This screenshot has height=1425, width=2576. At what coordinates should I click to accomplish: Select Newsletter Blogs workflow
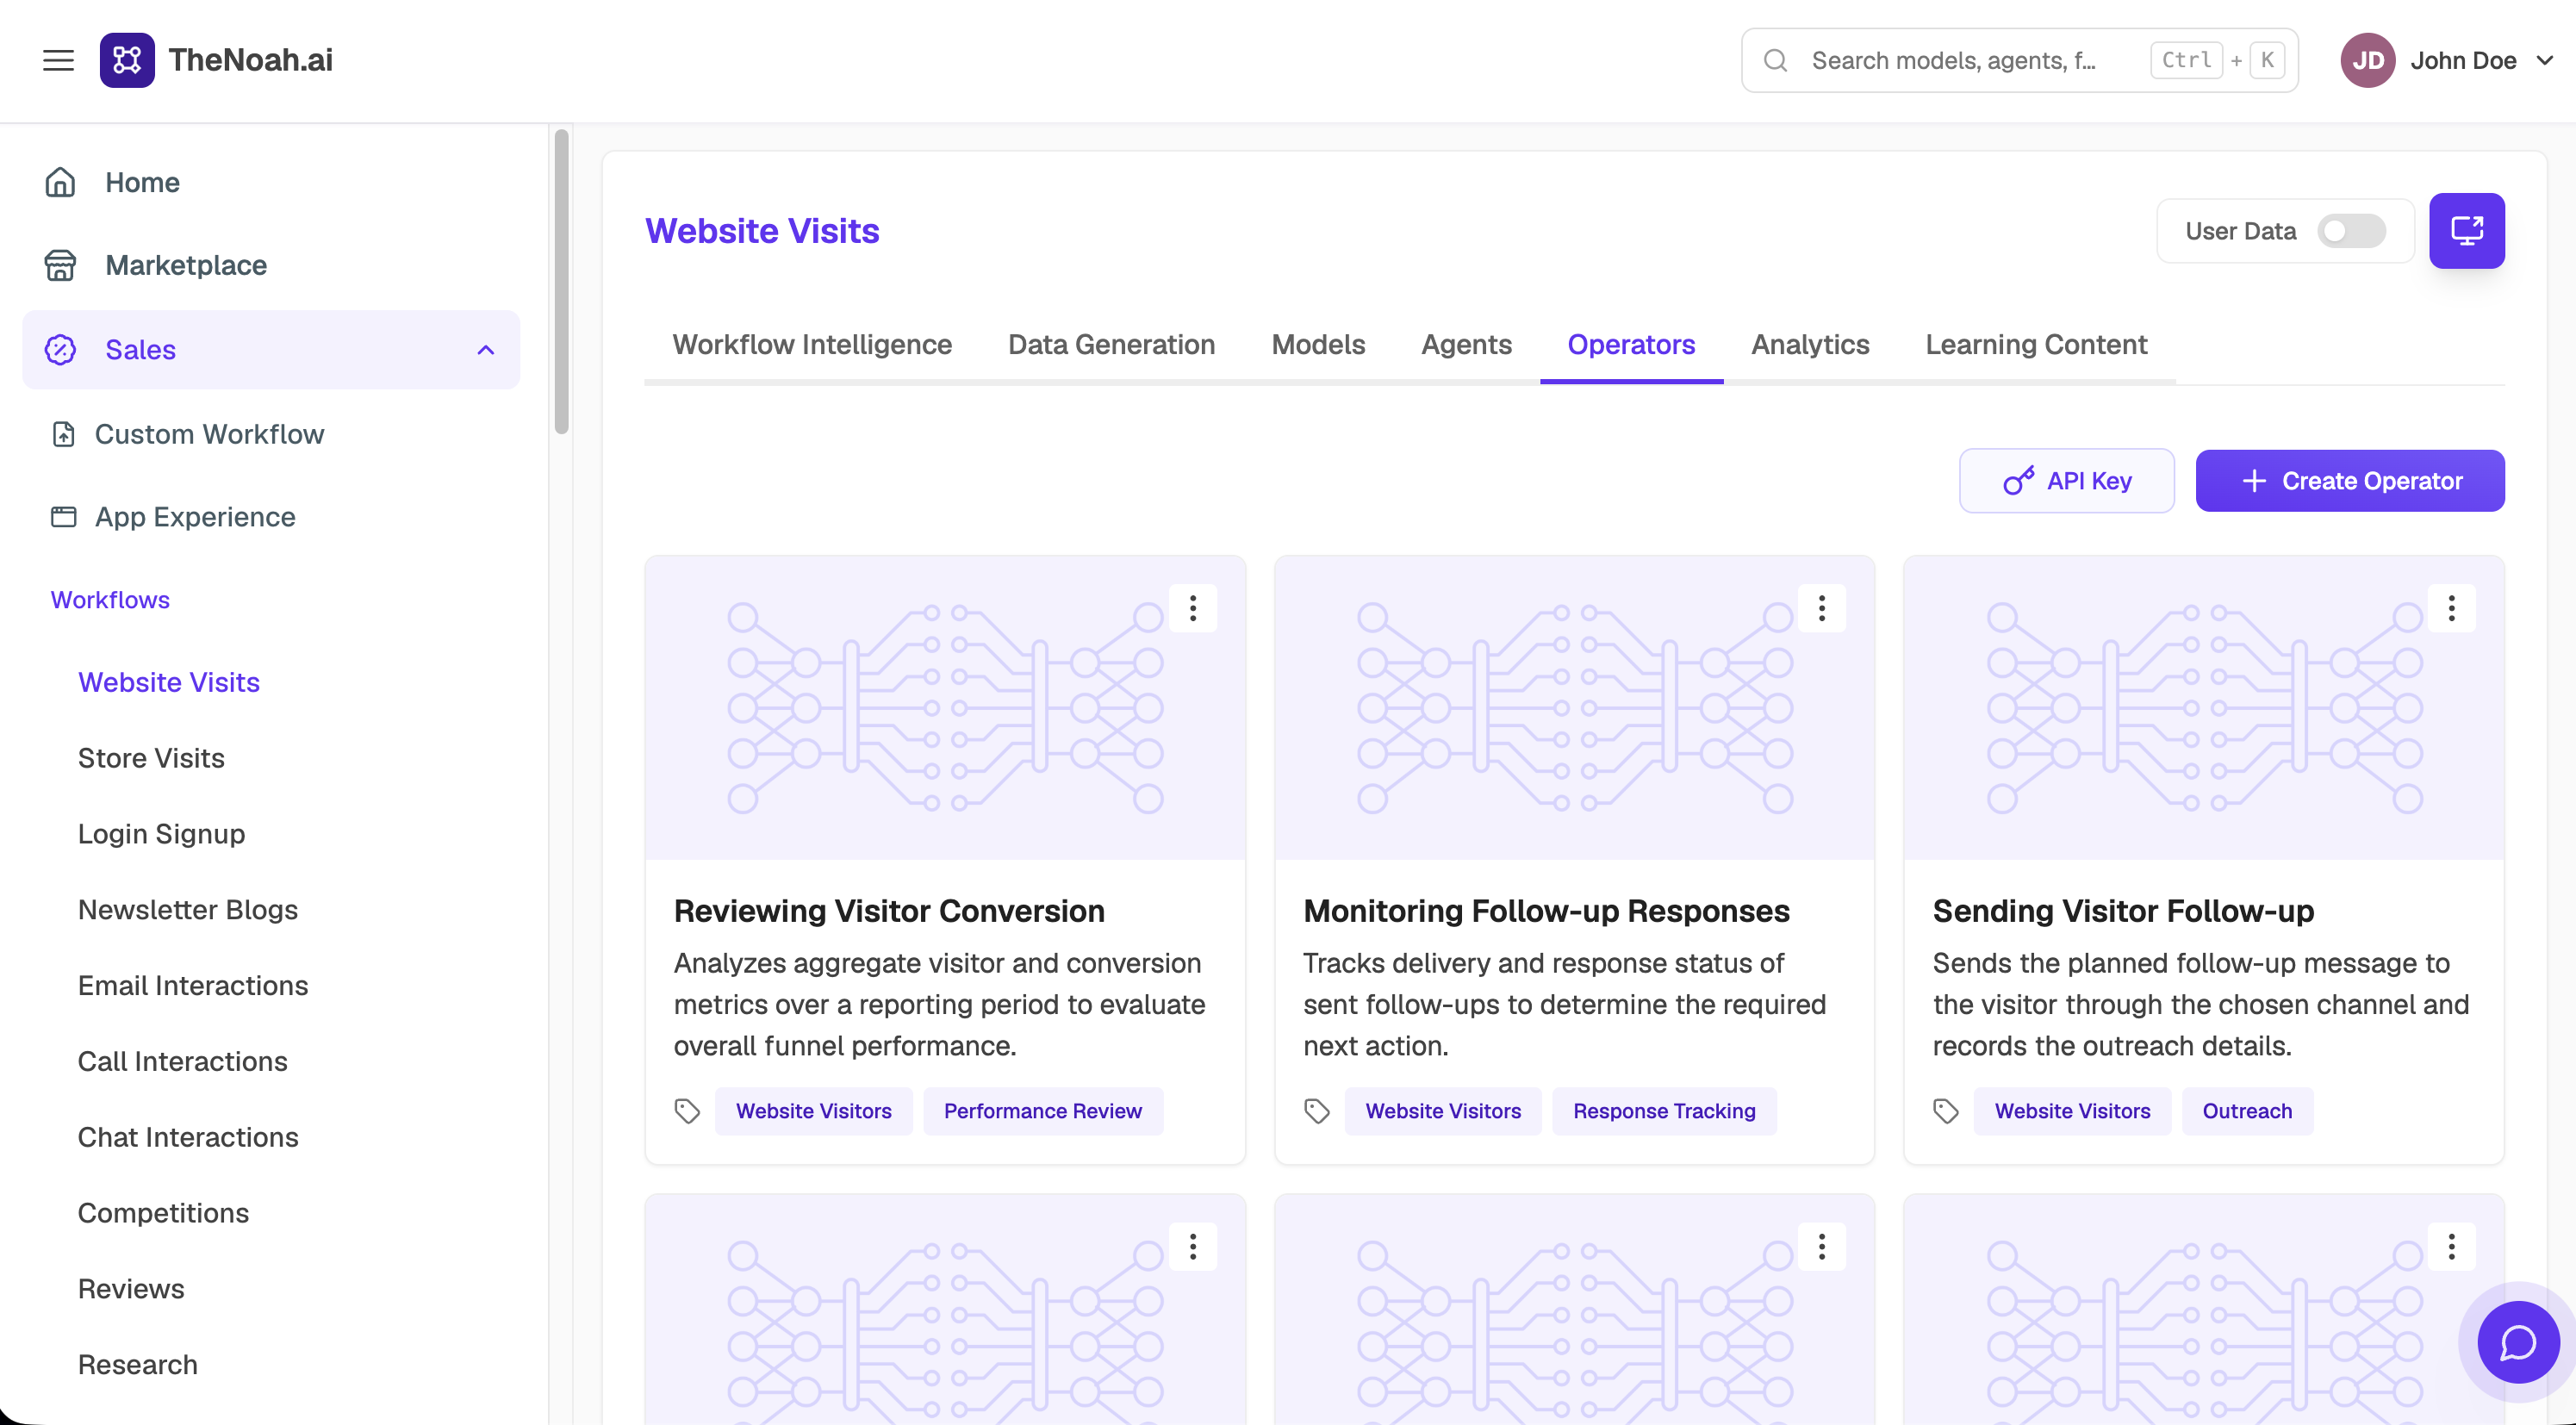click(188, 910)
